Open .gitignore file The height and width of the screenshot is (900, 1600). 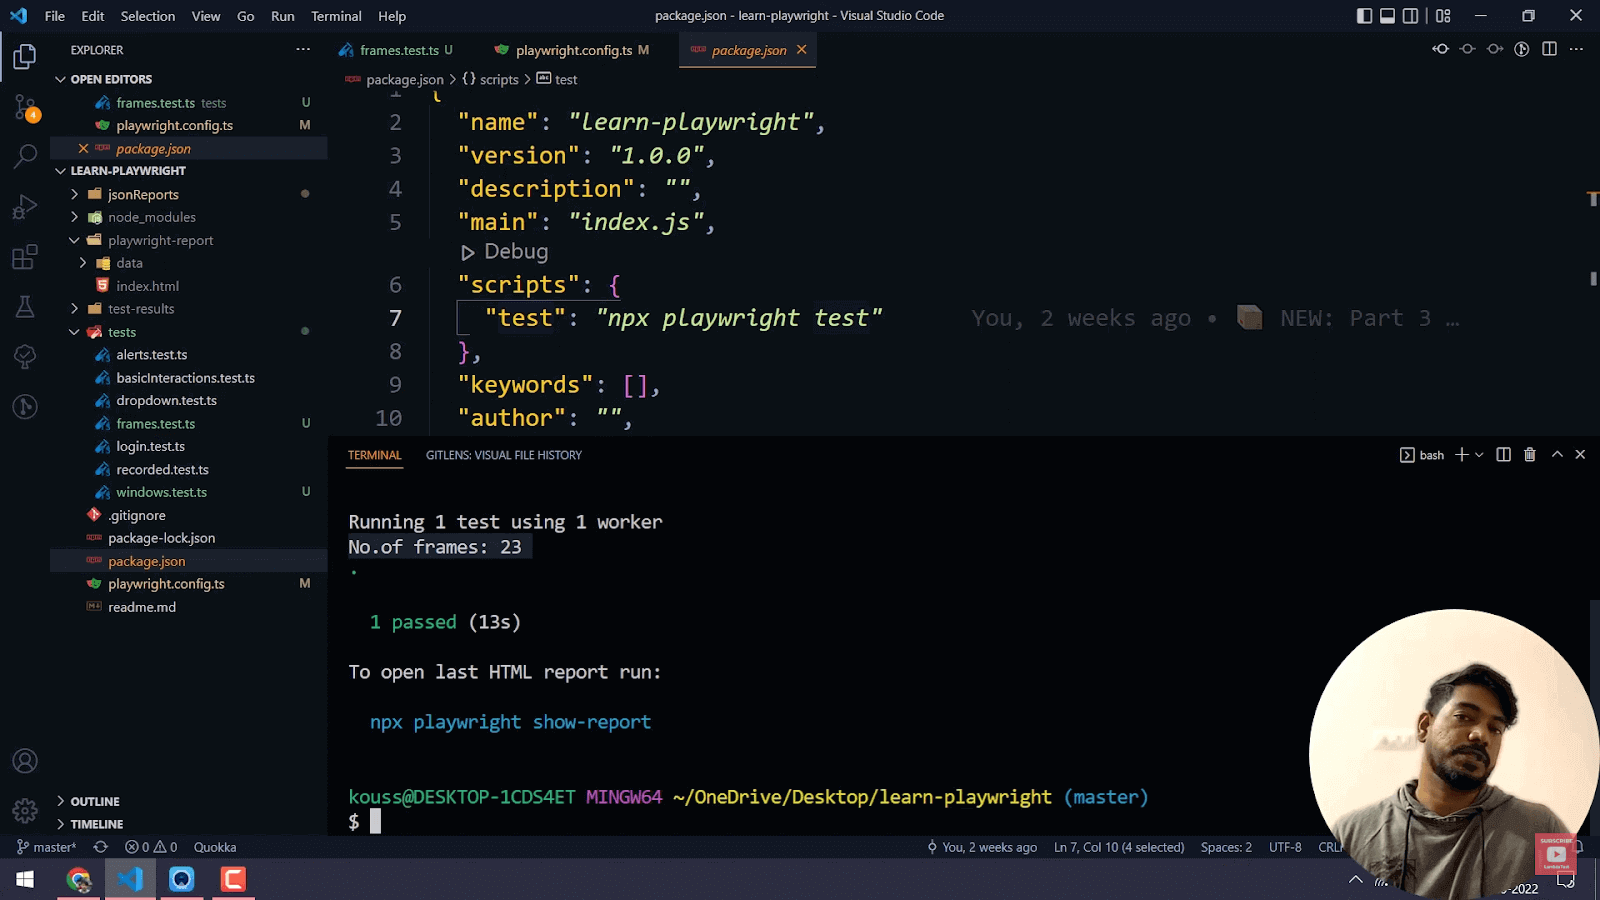tap(137, 515)
